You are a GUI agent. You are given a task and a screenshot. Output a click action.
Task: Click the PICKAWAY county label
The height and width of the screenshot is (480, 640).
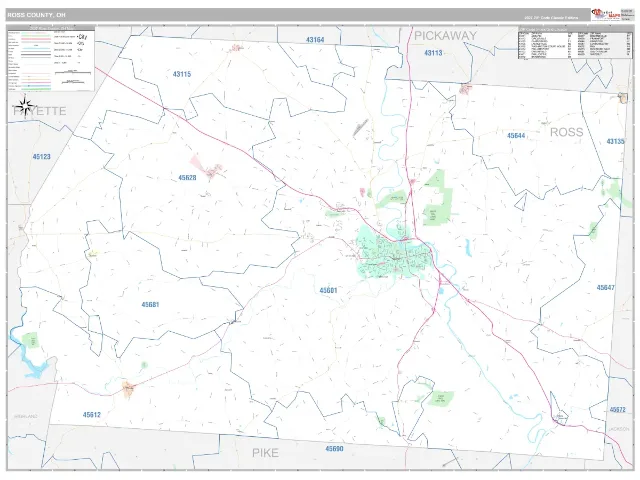[x=445, y=36]
